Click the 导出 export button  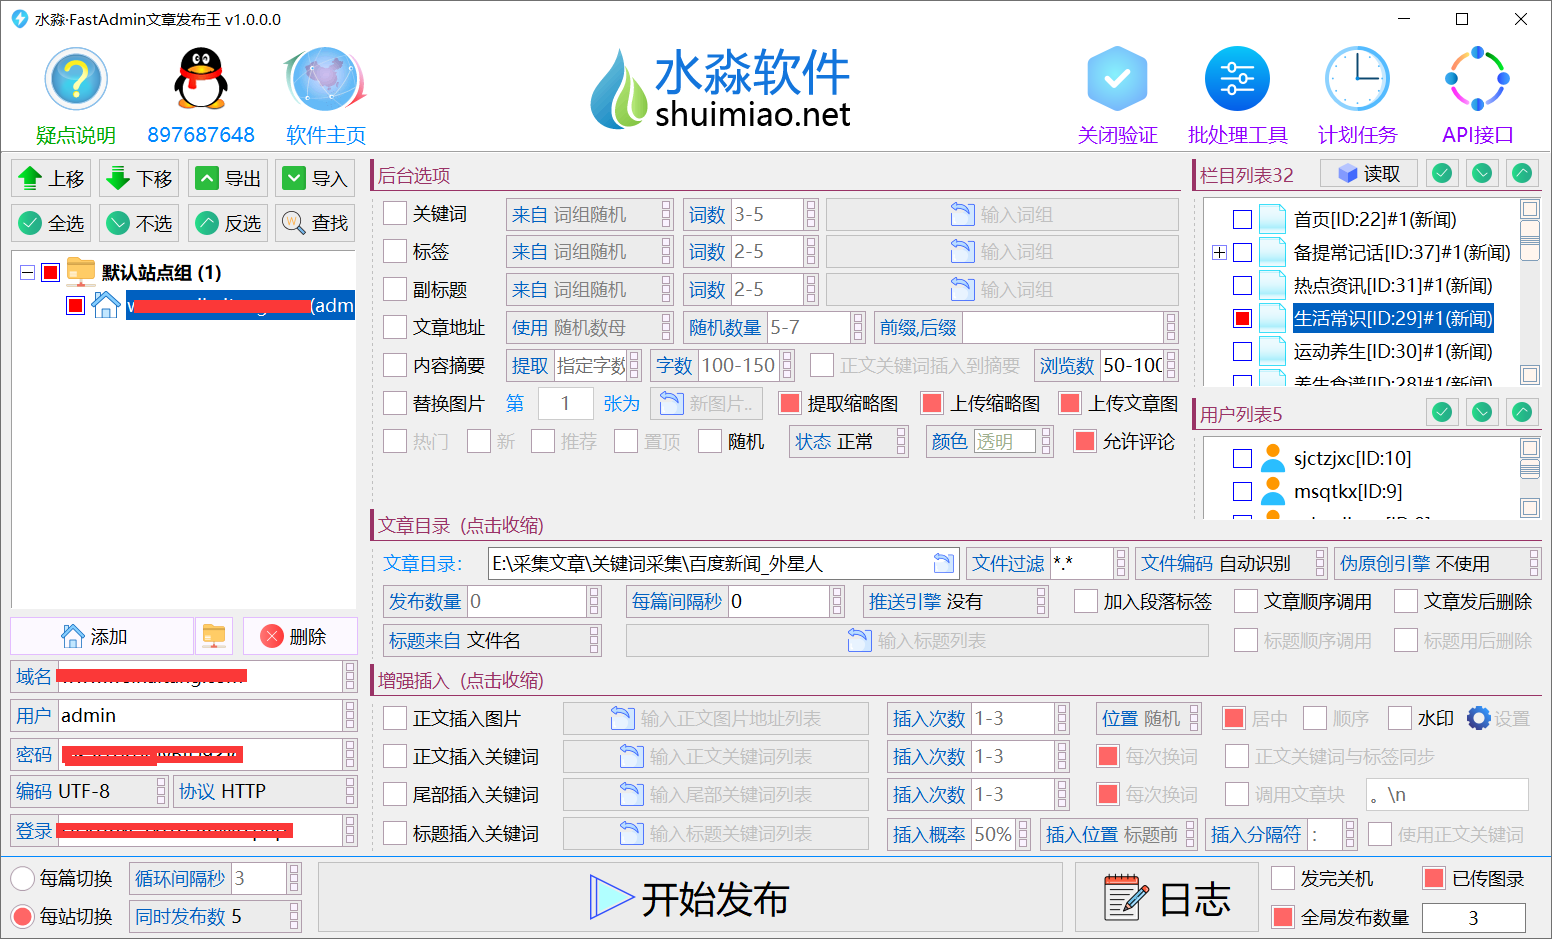point(227,179)
